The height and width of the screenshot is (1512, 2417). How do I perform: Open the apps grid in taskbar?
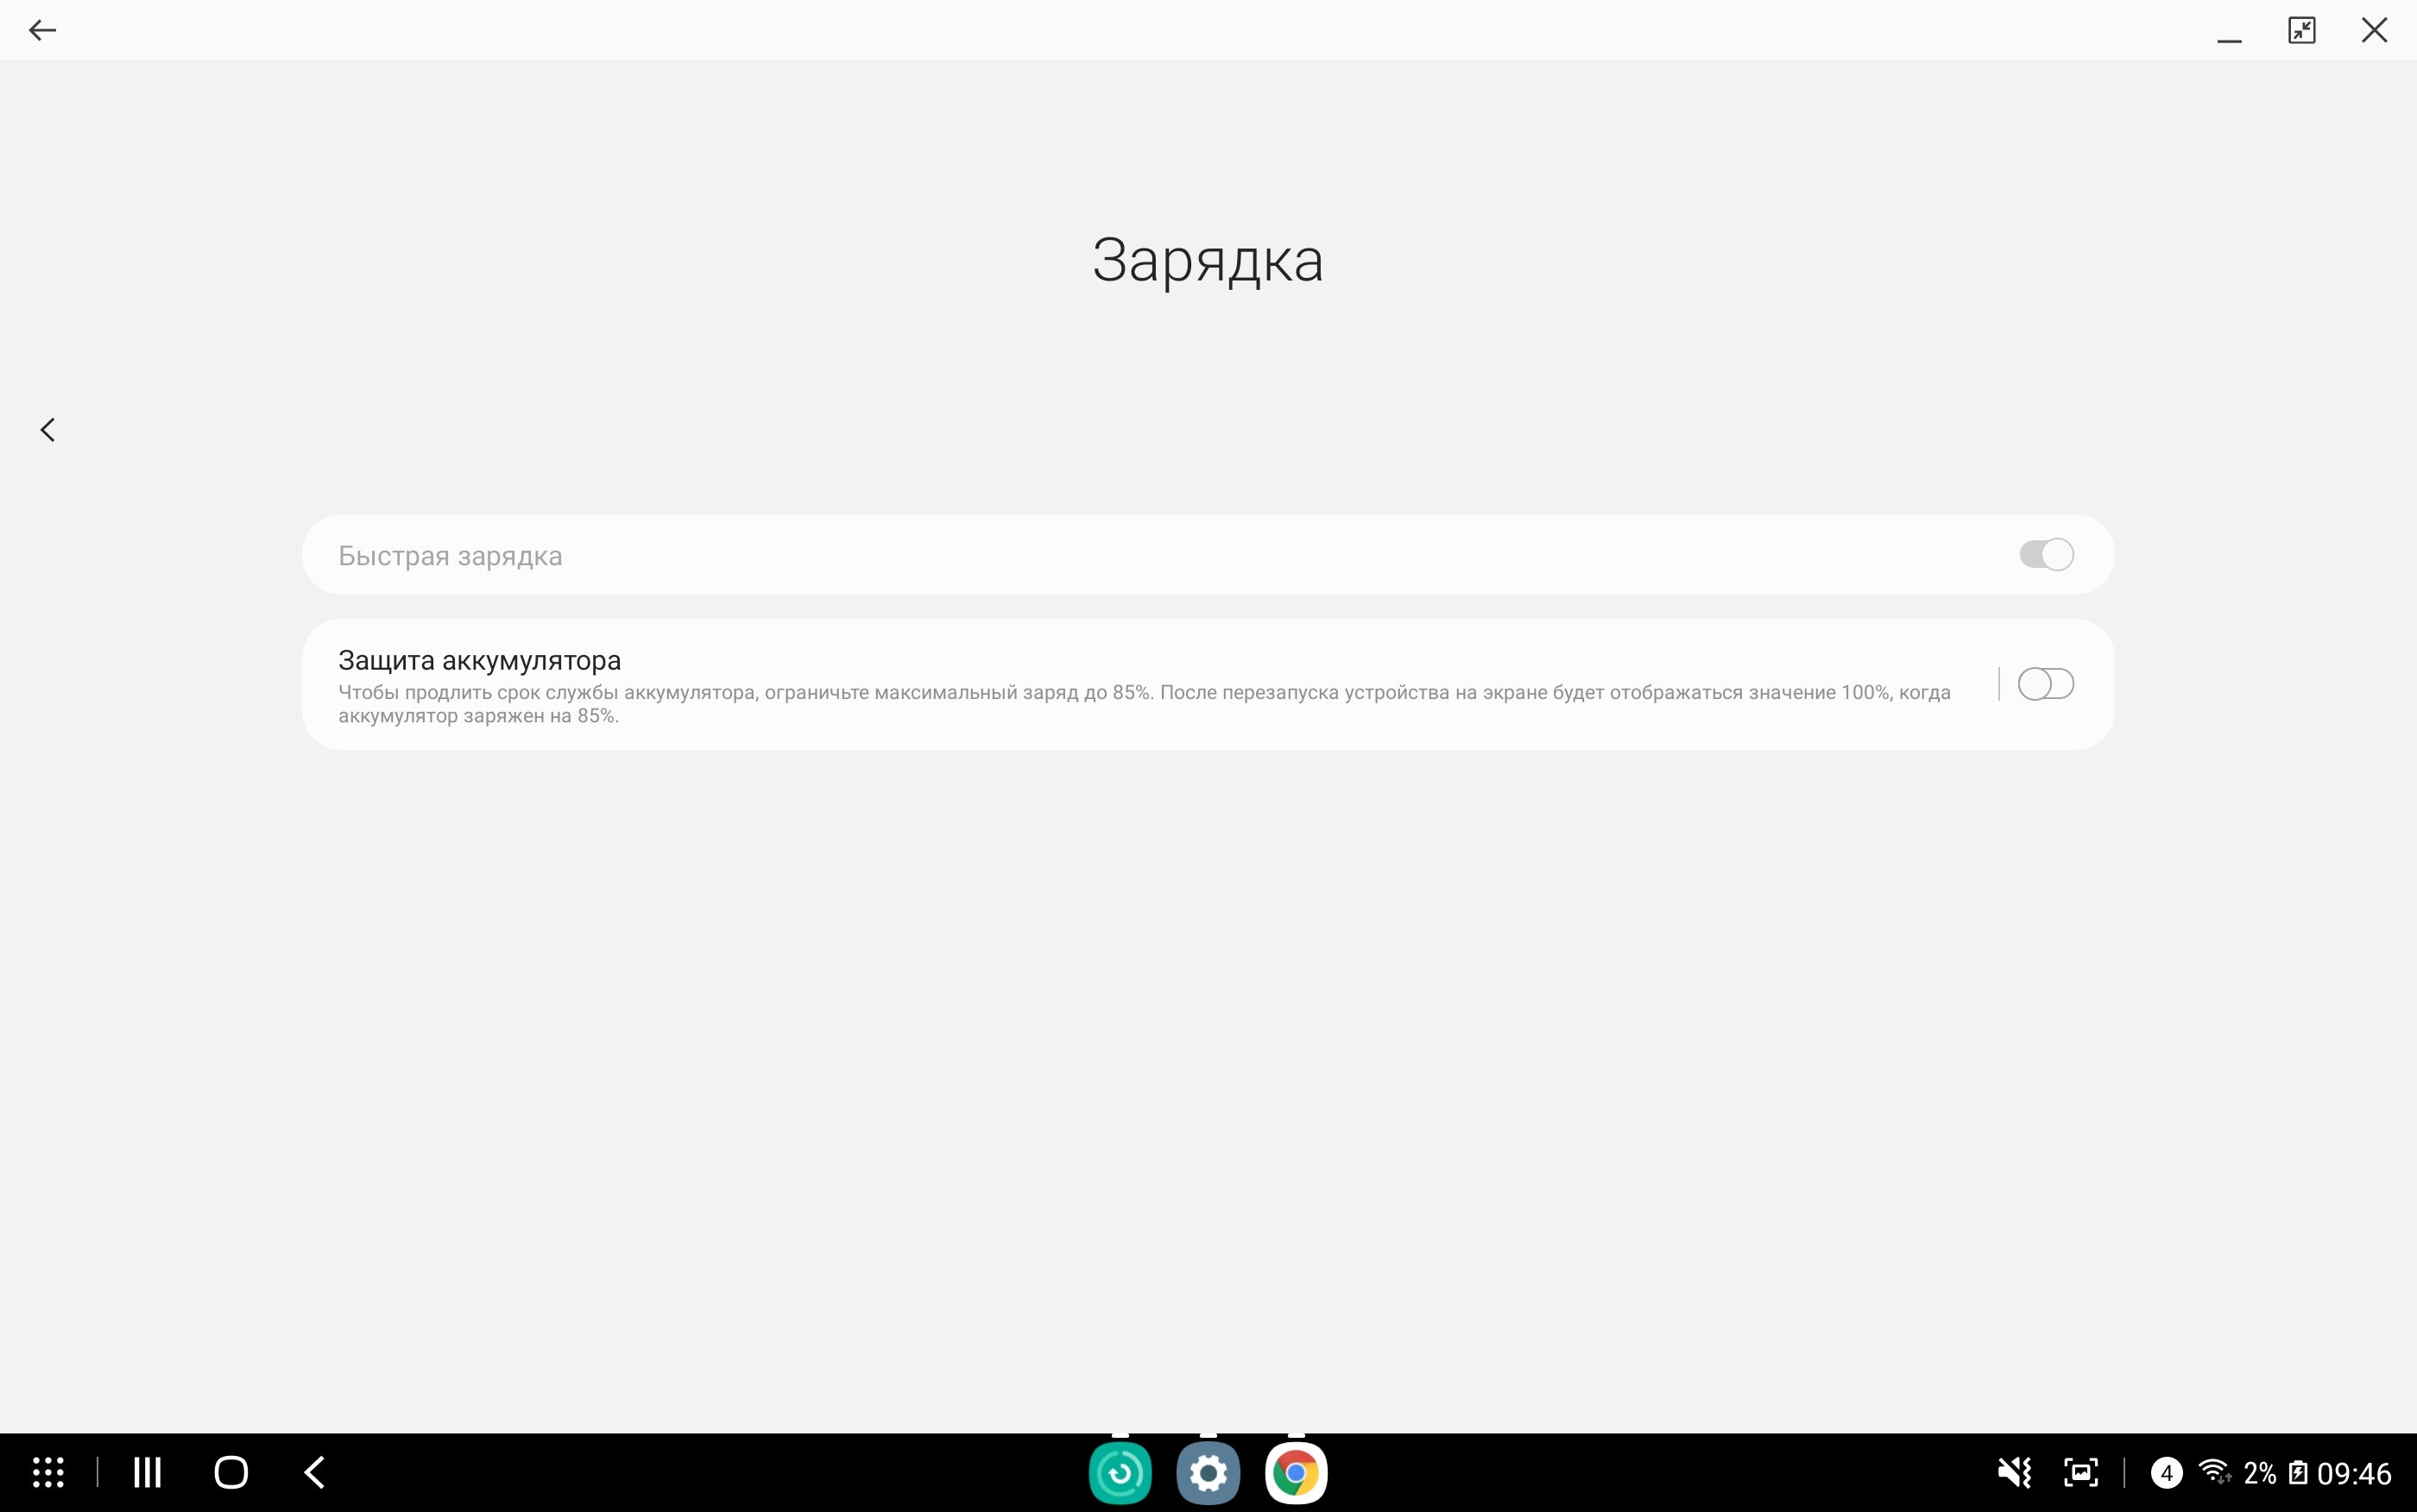pyautogui.click(x=48, y=1472)
